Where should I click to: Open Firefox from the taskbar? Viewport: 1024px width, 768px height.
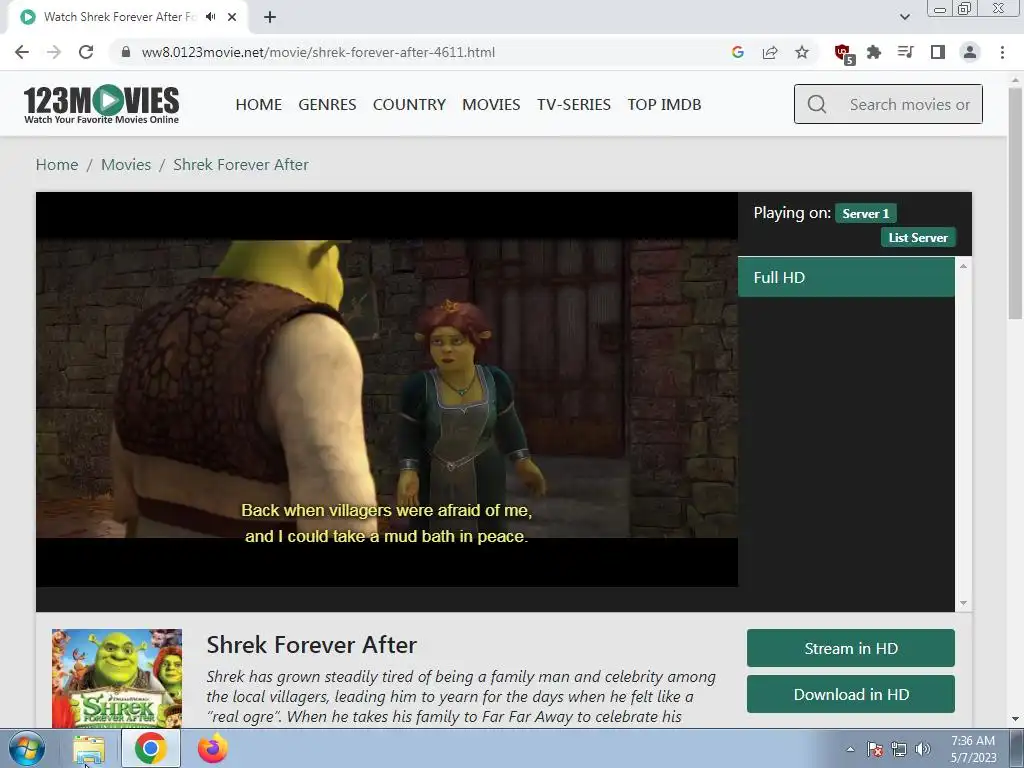[x=213, y=748]
